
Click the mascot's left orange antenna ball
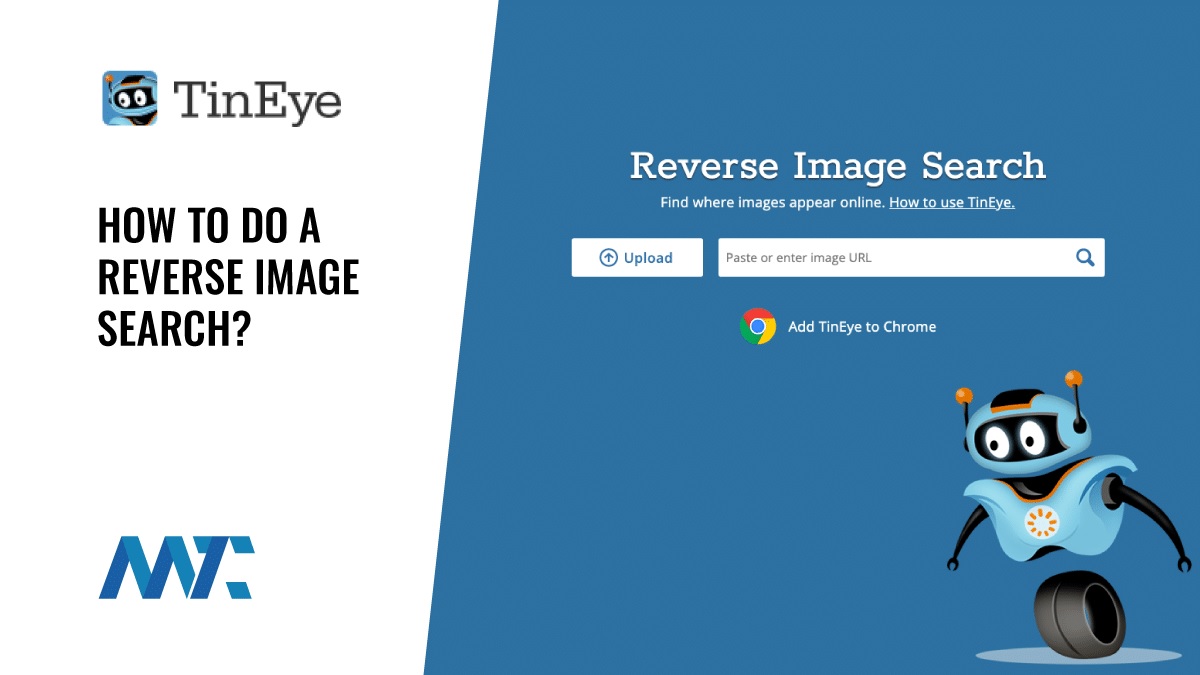(x=964, y=395)
